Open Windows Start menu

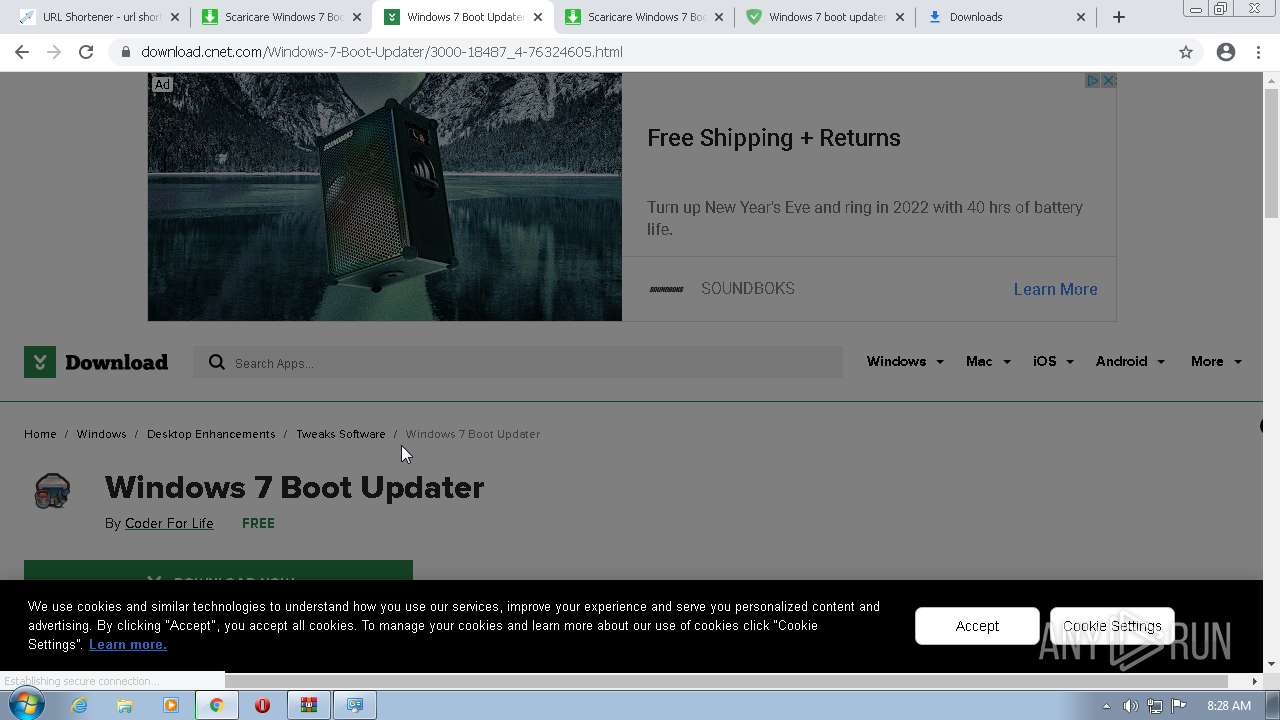tap(26, 705)
